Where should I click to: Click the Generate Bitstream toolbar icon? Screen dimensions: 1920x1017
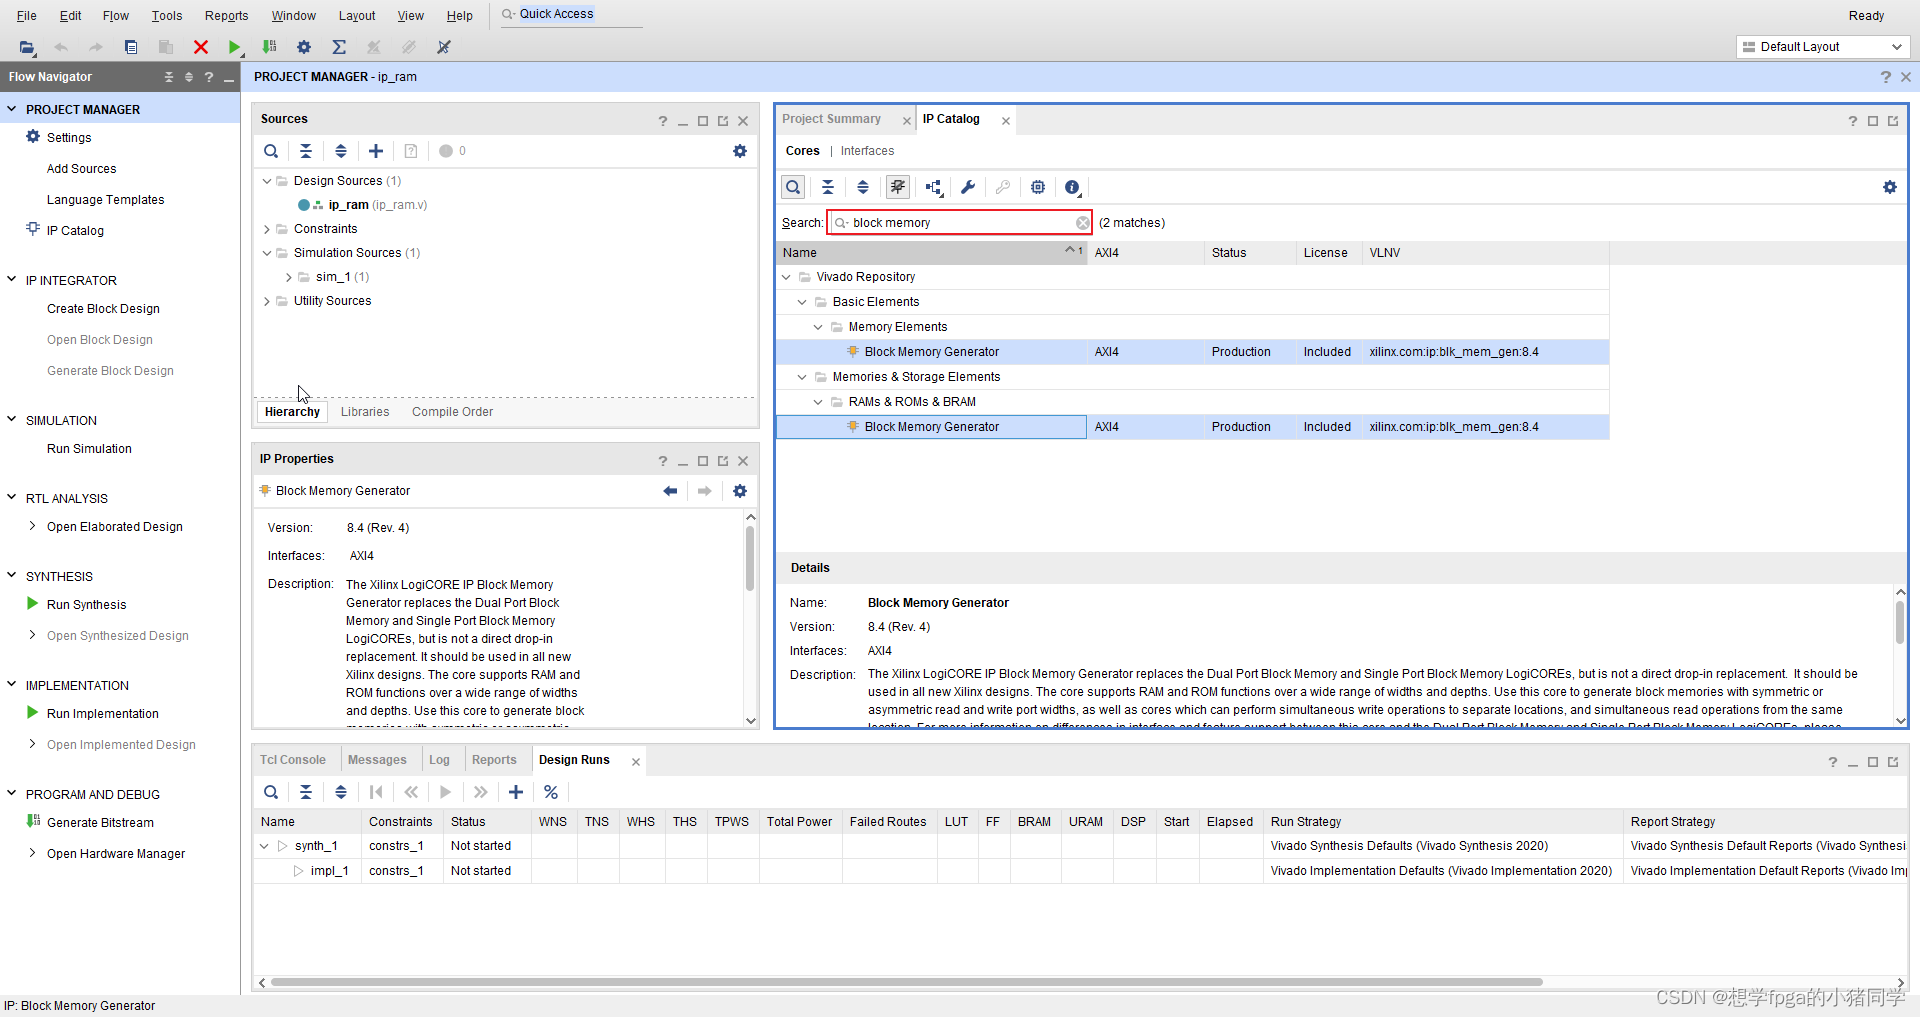point(269,47)
